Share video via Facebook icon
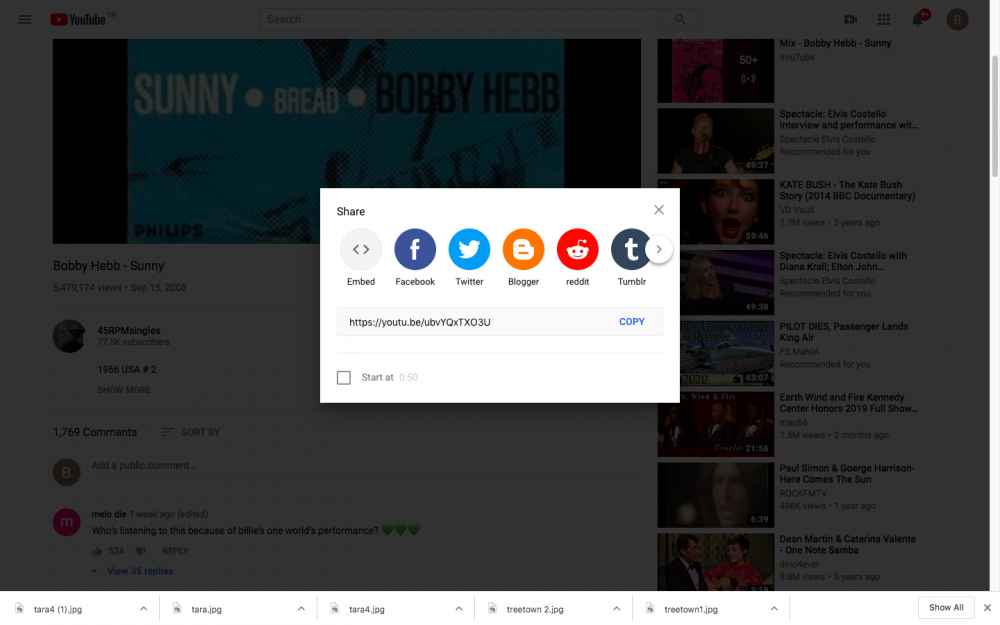 coord(415,250)
